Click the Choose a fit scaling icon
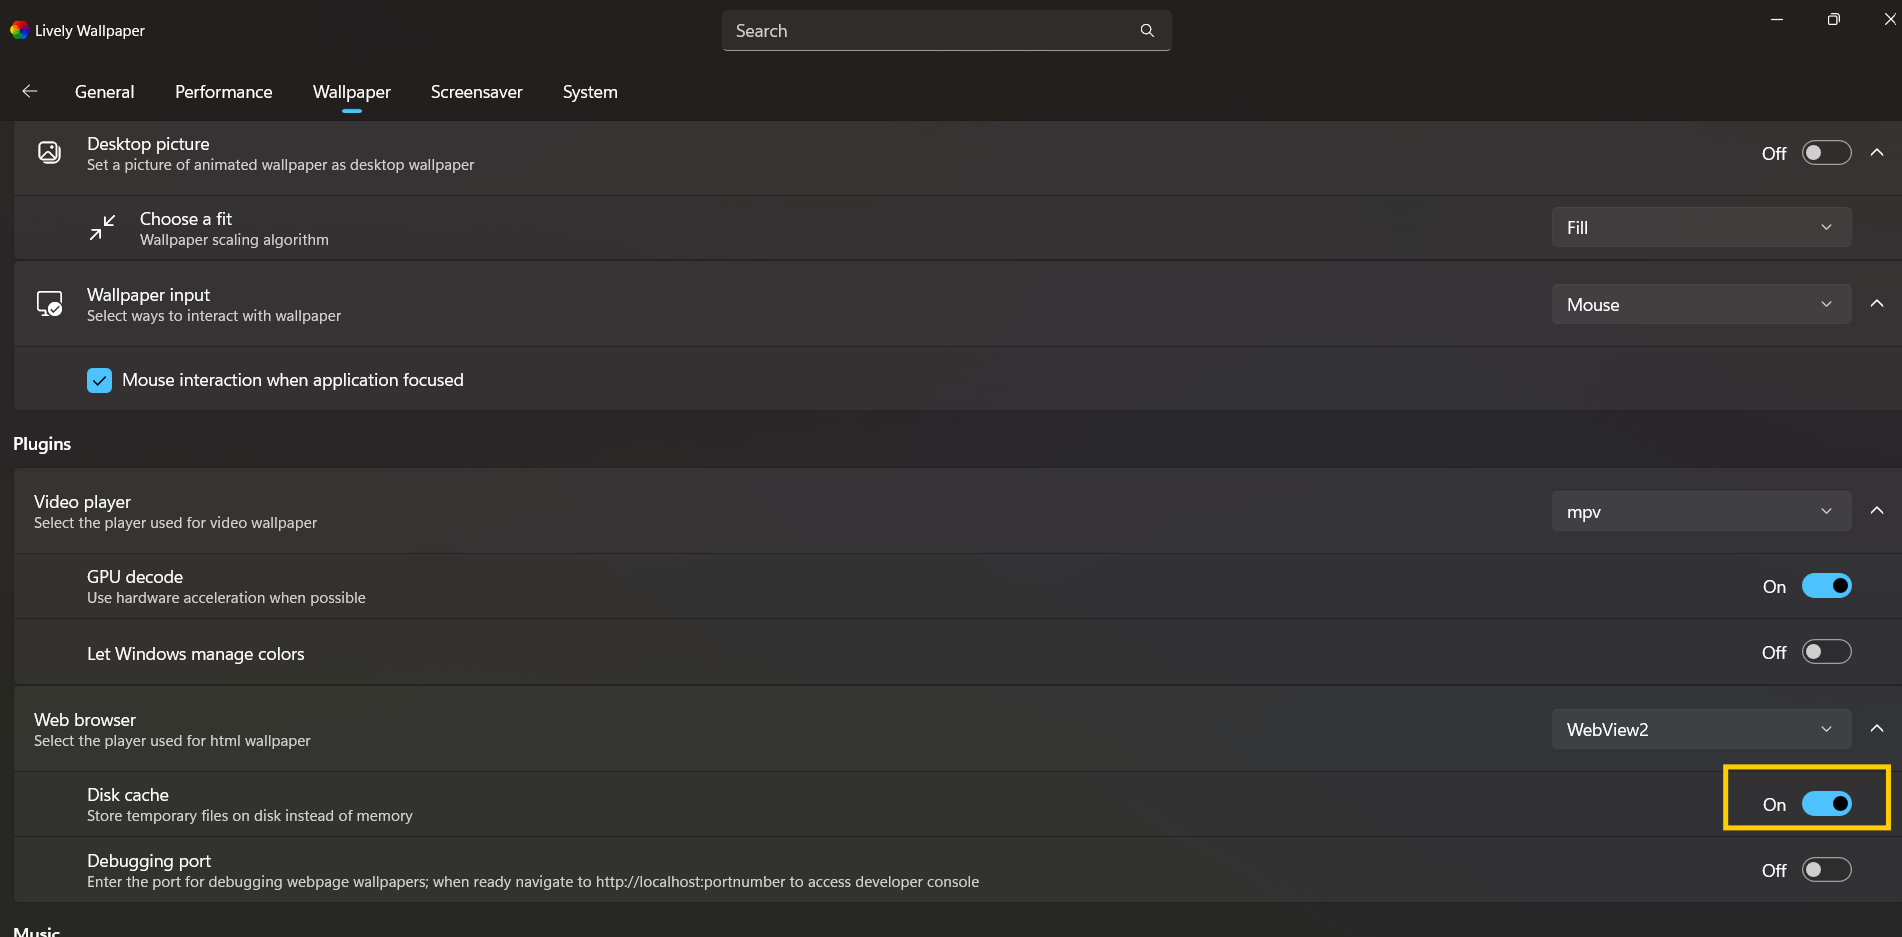Image resolution: width=1902 pixels, height=937 pixels. click(x=102, y=228)
